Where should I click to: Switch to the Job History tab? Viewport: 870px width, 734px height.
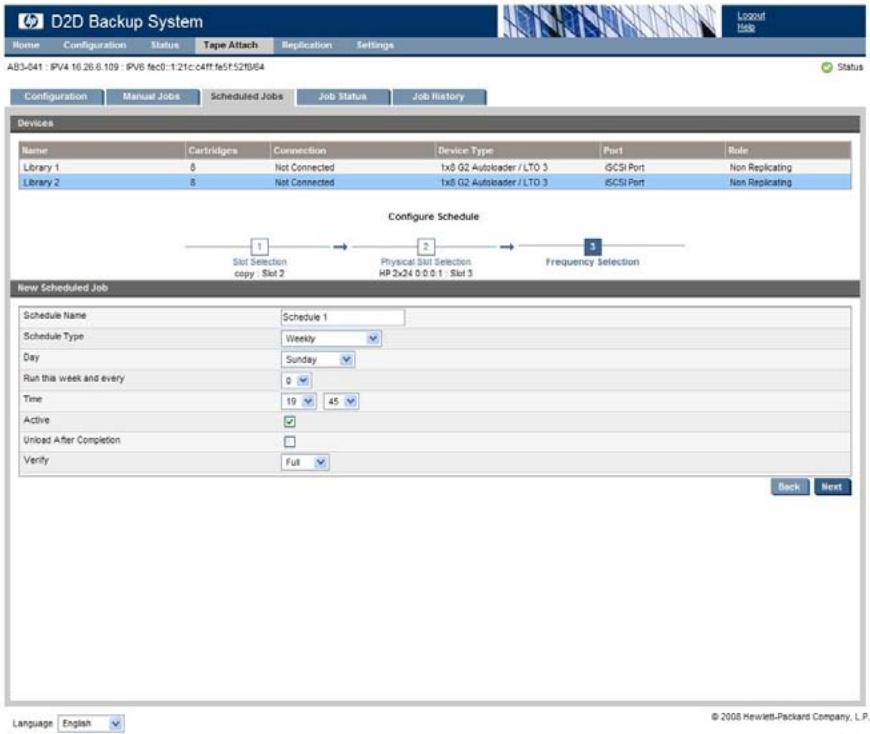pos(438,97)
